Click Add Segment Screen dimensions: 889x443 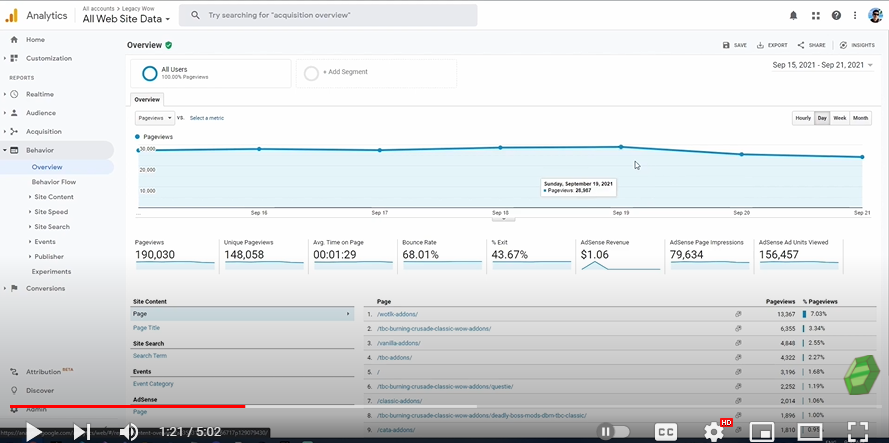(345, 72)
